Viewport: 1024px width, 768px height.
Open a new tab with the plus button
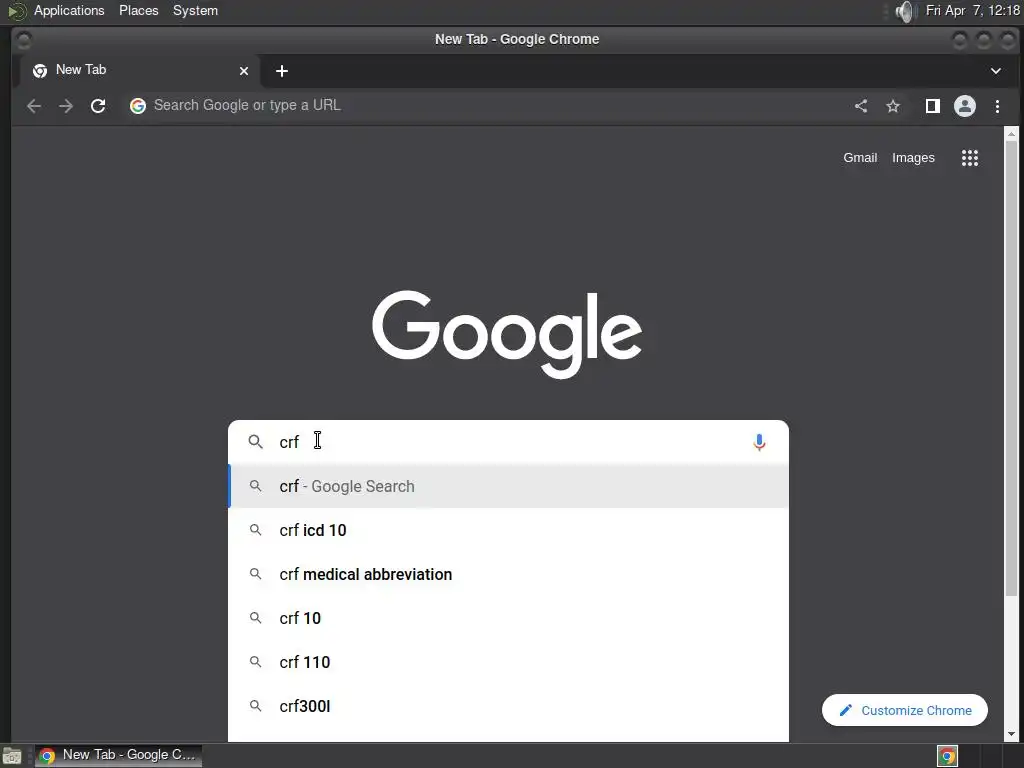[x=281, y=71]
